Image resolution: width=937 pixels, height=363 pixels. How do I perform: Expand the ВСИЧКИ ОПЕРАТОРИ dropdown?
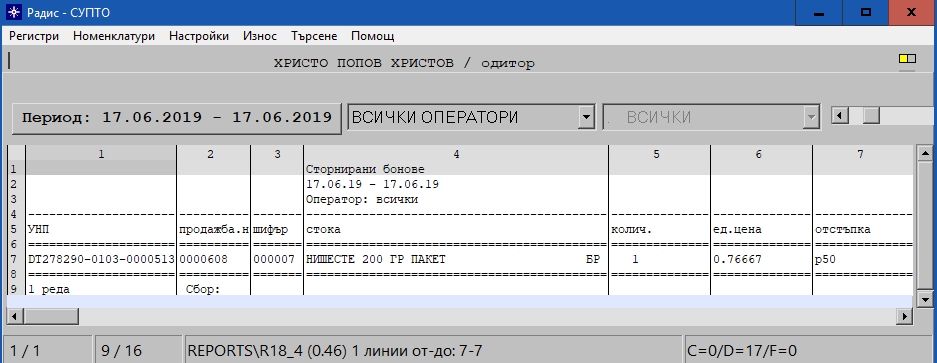(586, 117)
